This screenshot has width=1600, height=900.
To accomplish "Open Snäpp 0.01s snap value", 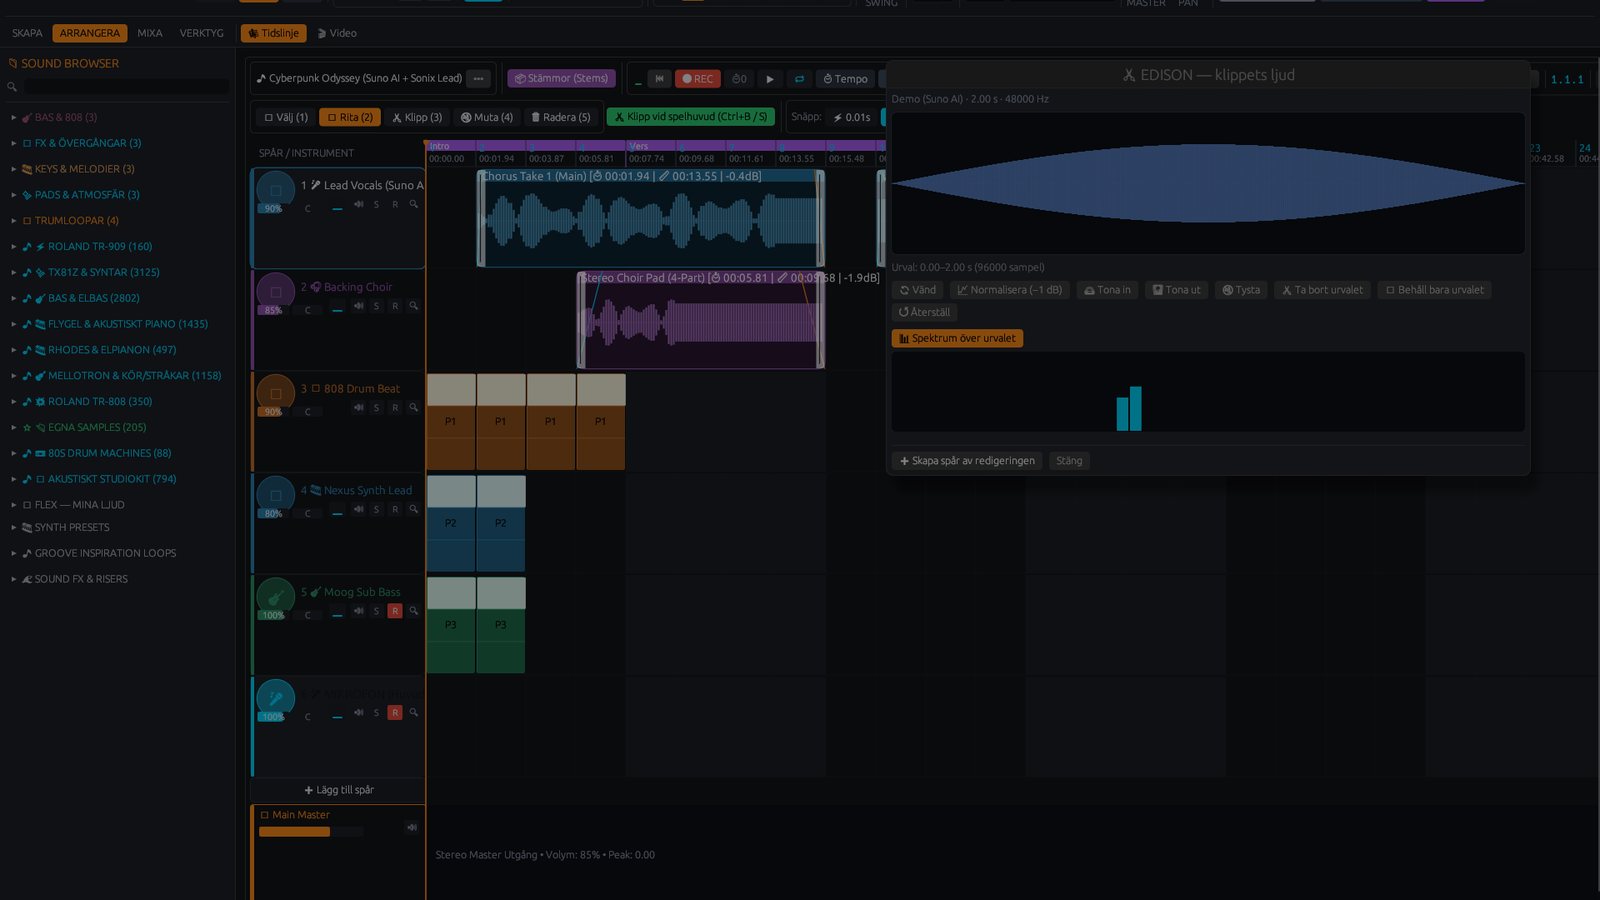I will [852, 117].
